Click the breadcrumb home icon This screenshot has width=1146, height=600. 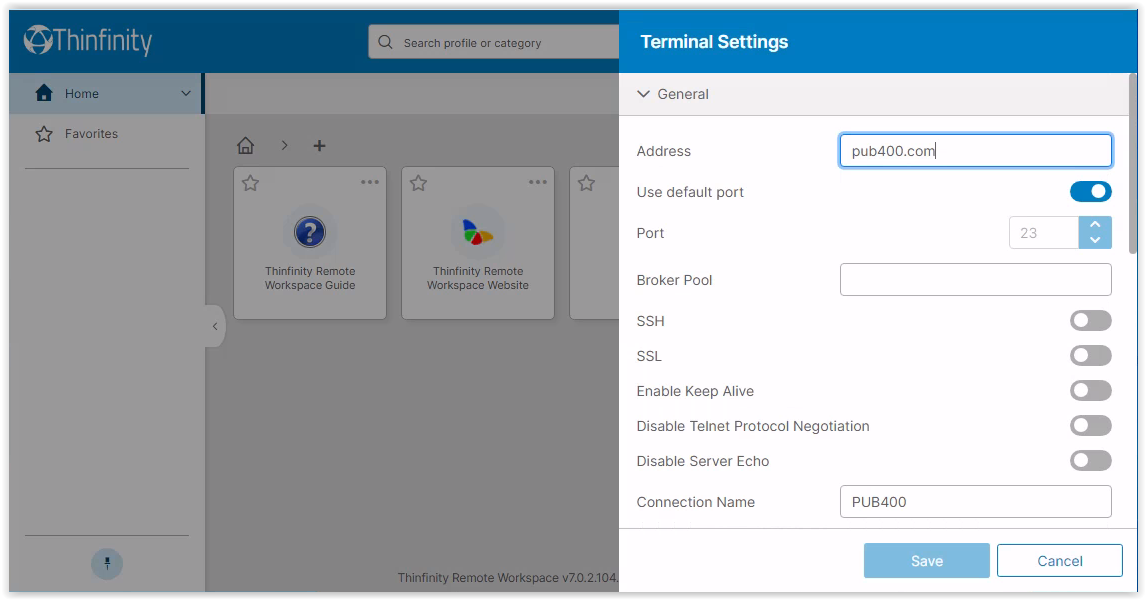click(x=246, y=145)
